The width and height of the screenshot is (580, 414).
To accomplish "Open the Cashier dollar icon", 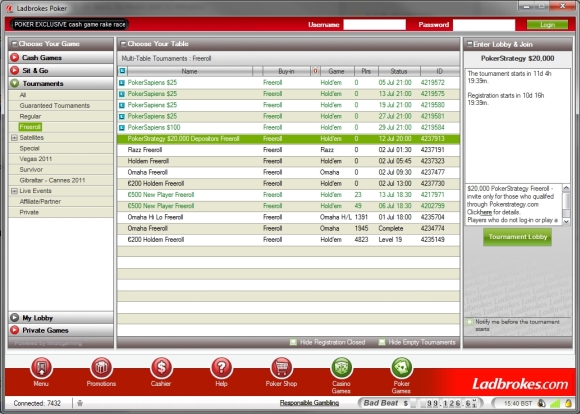I will 161,368.
